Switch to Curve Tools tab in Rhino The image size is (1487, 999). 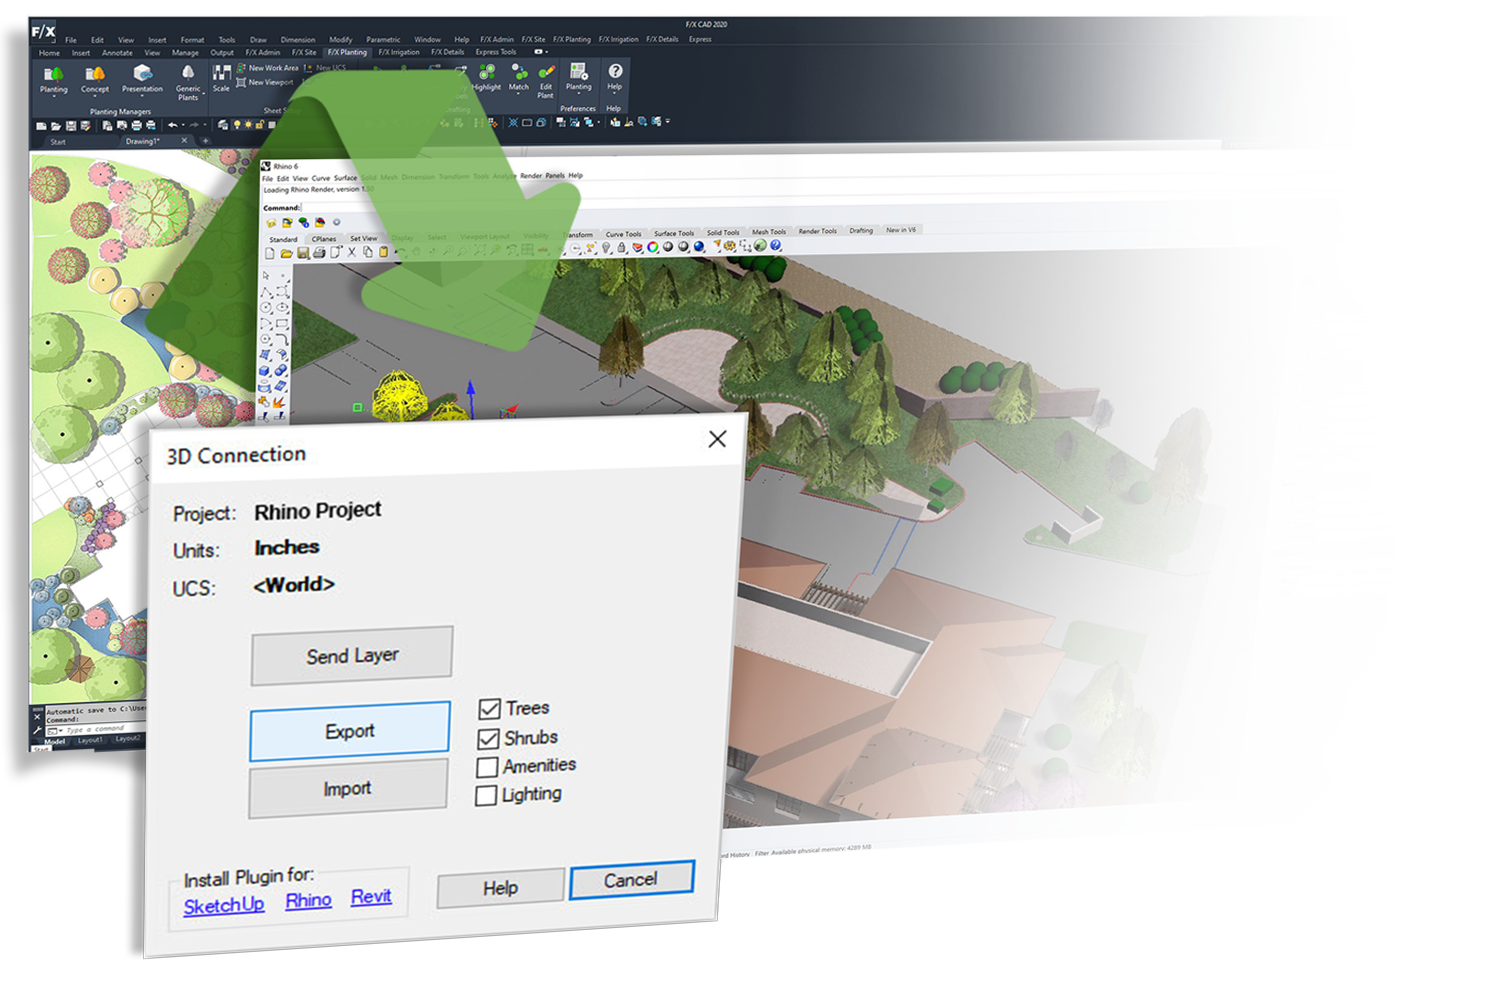point(623,234)
